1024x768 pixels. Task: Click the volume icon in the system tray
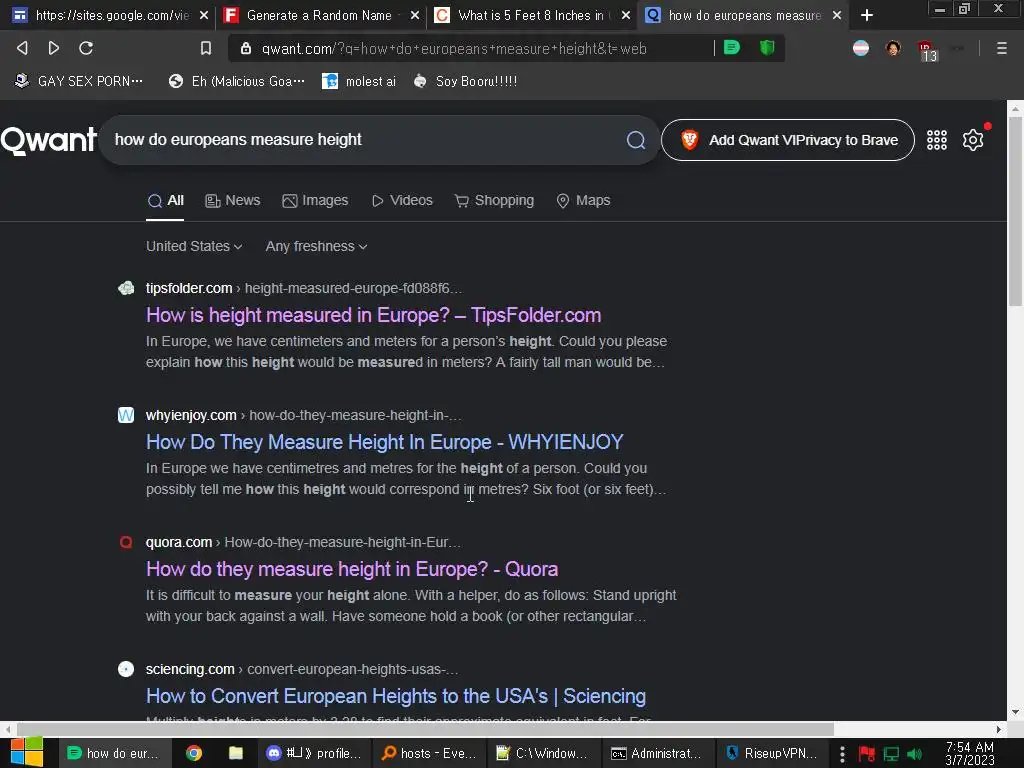coord(915,754)
